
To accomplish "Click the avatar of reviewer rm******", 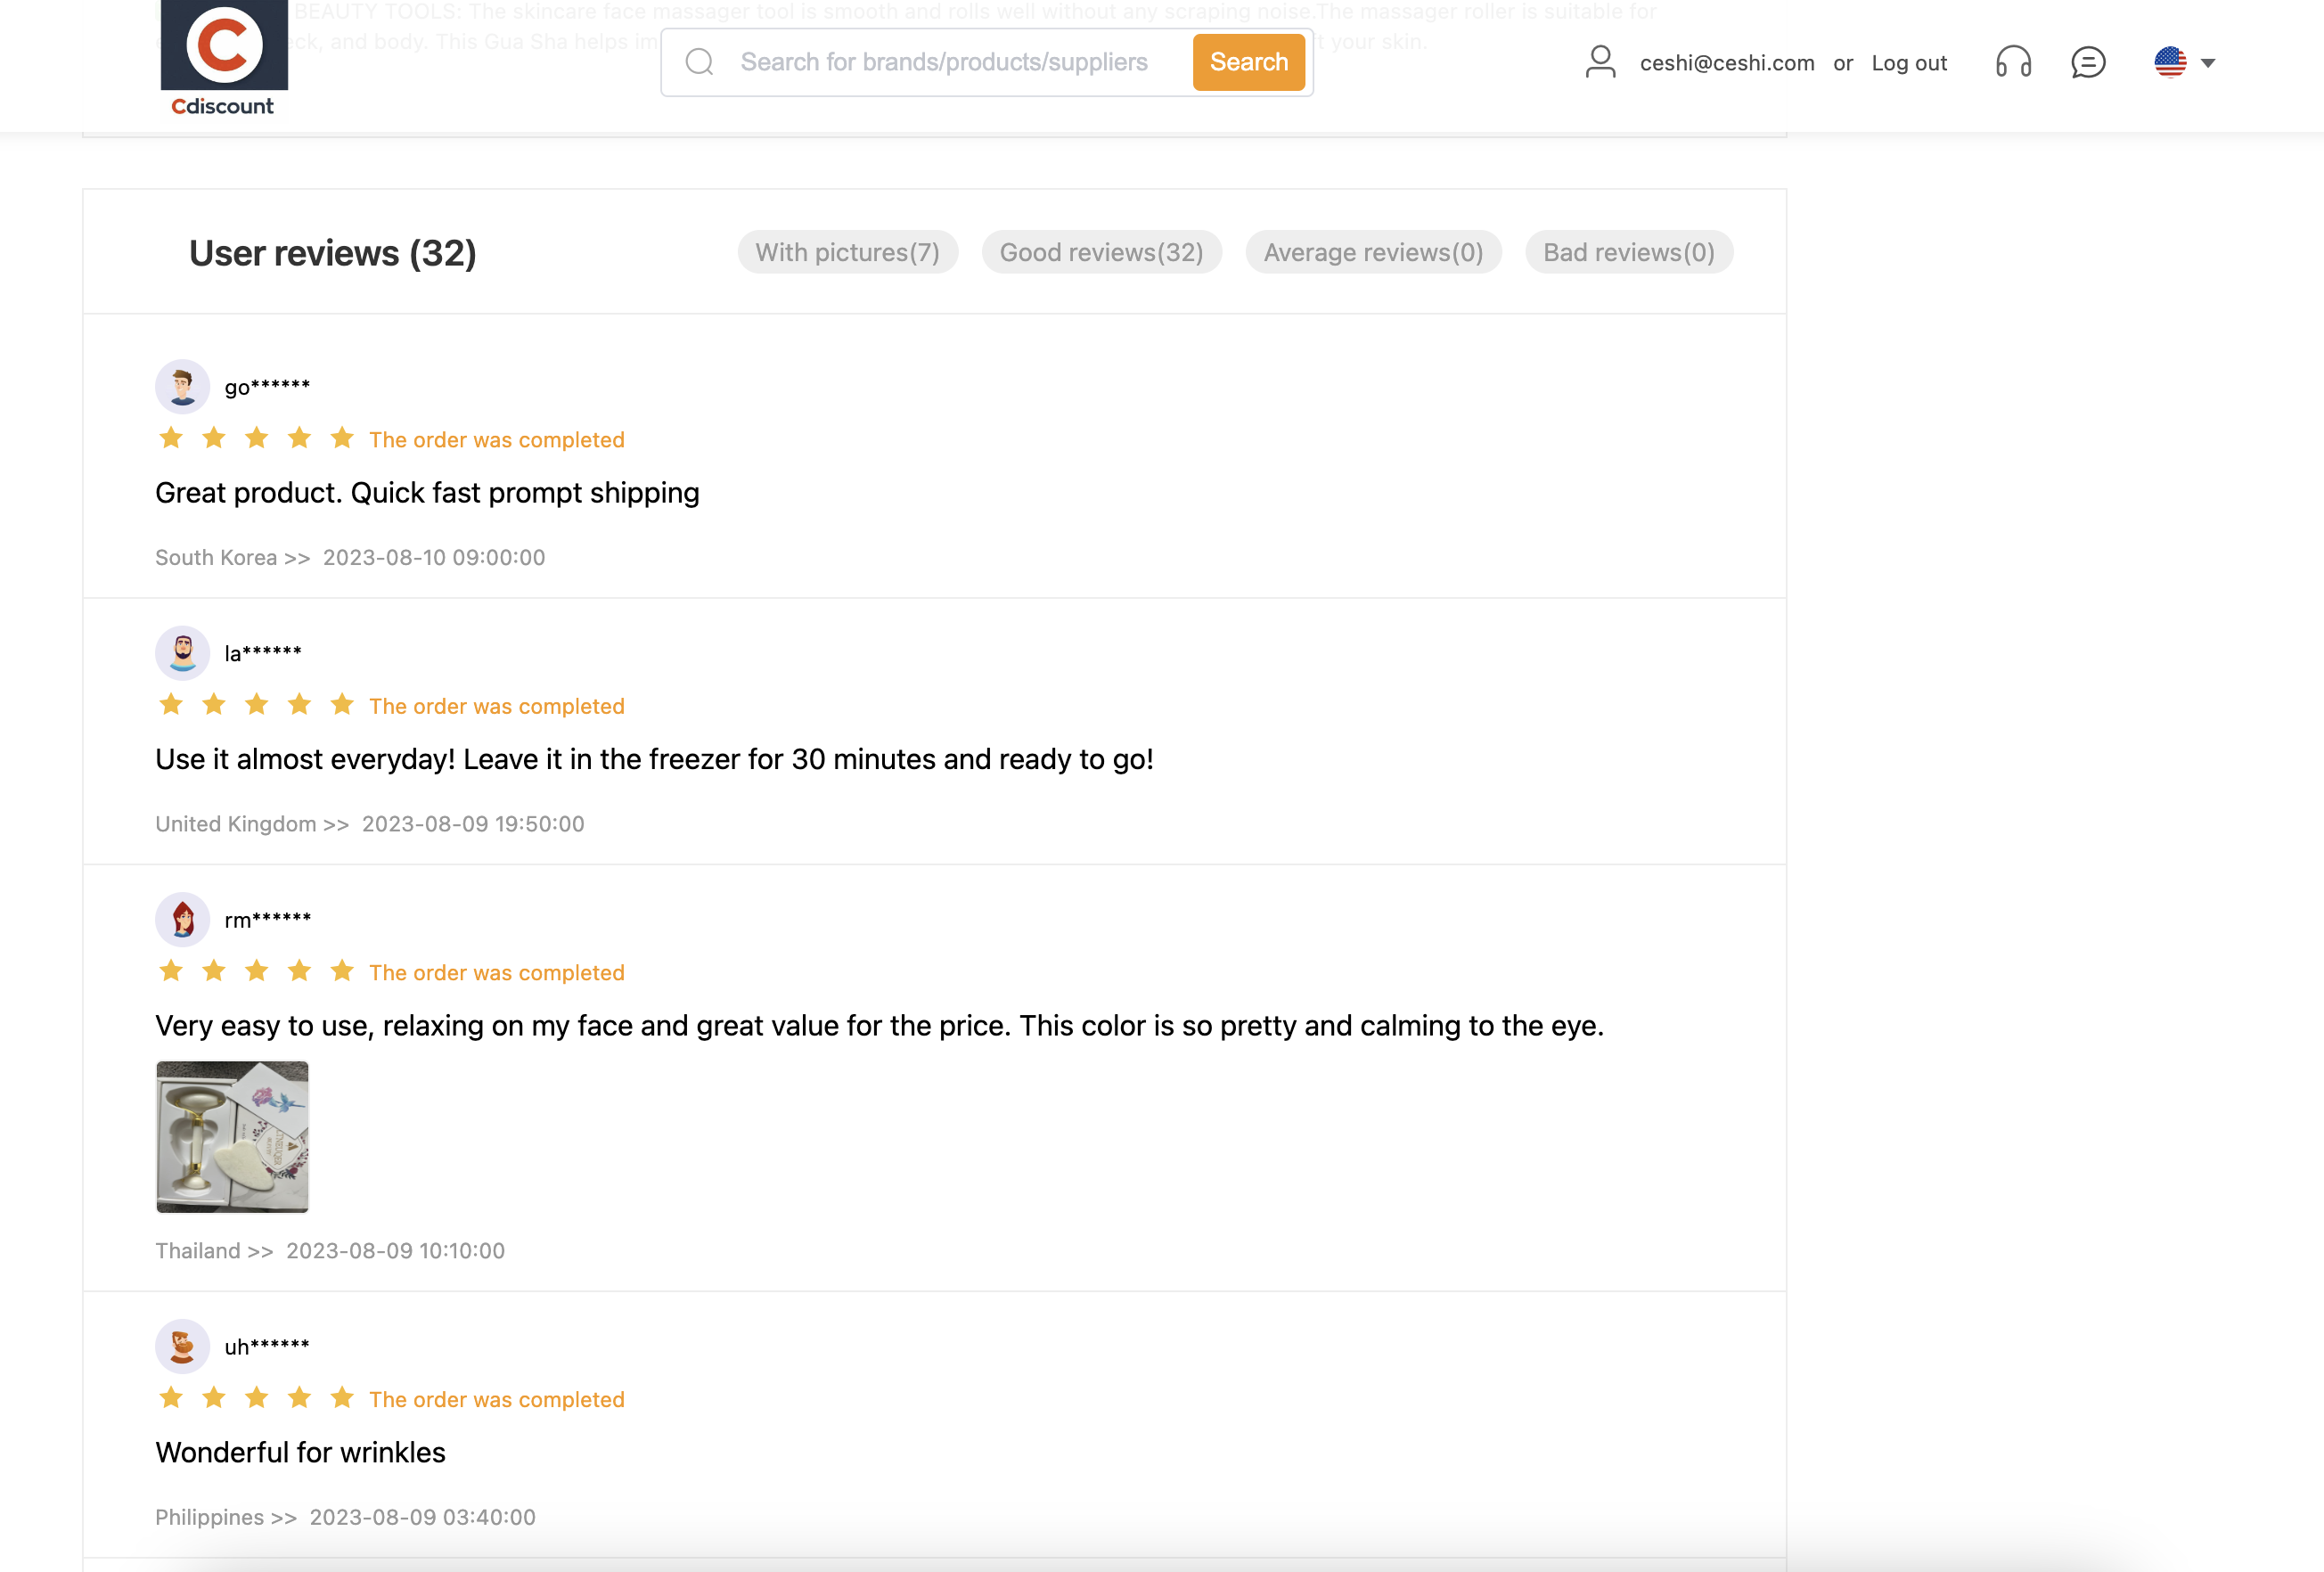I will (182, 919).
